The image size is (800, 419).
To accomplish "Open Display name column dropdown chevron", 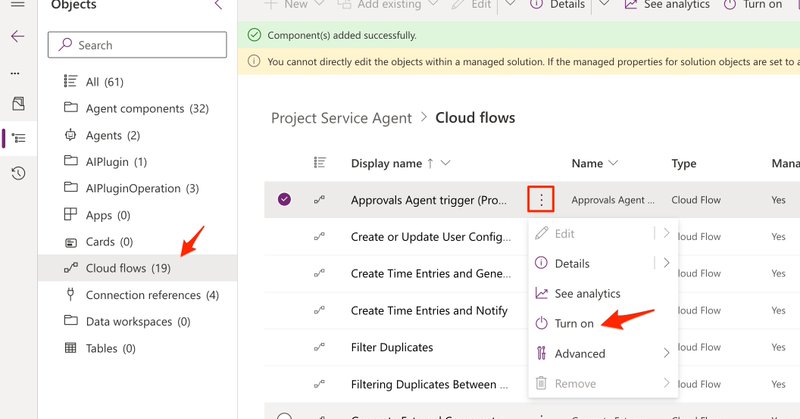I will point(445,163).
